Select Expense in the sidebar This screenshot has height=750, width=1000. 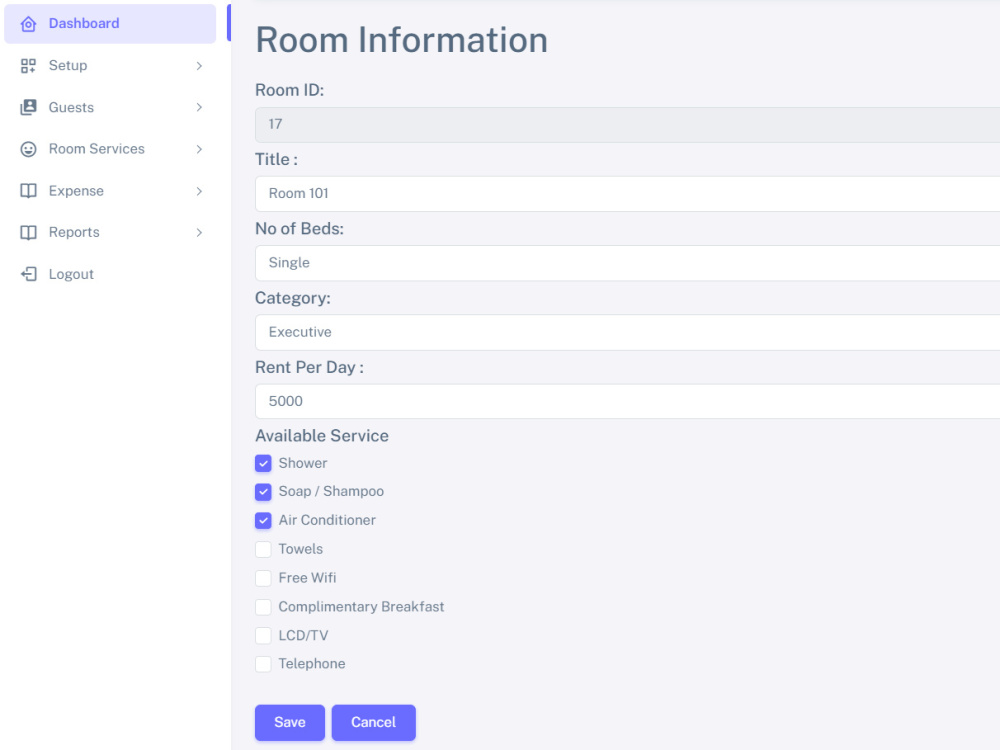coord(110,191)
